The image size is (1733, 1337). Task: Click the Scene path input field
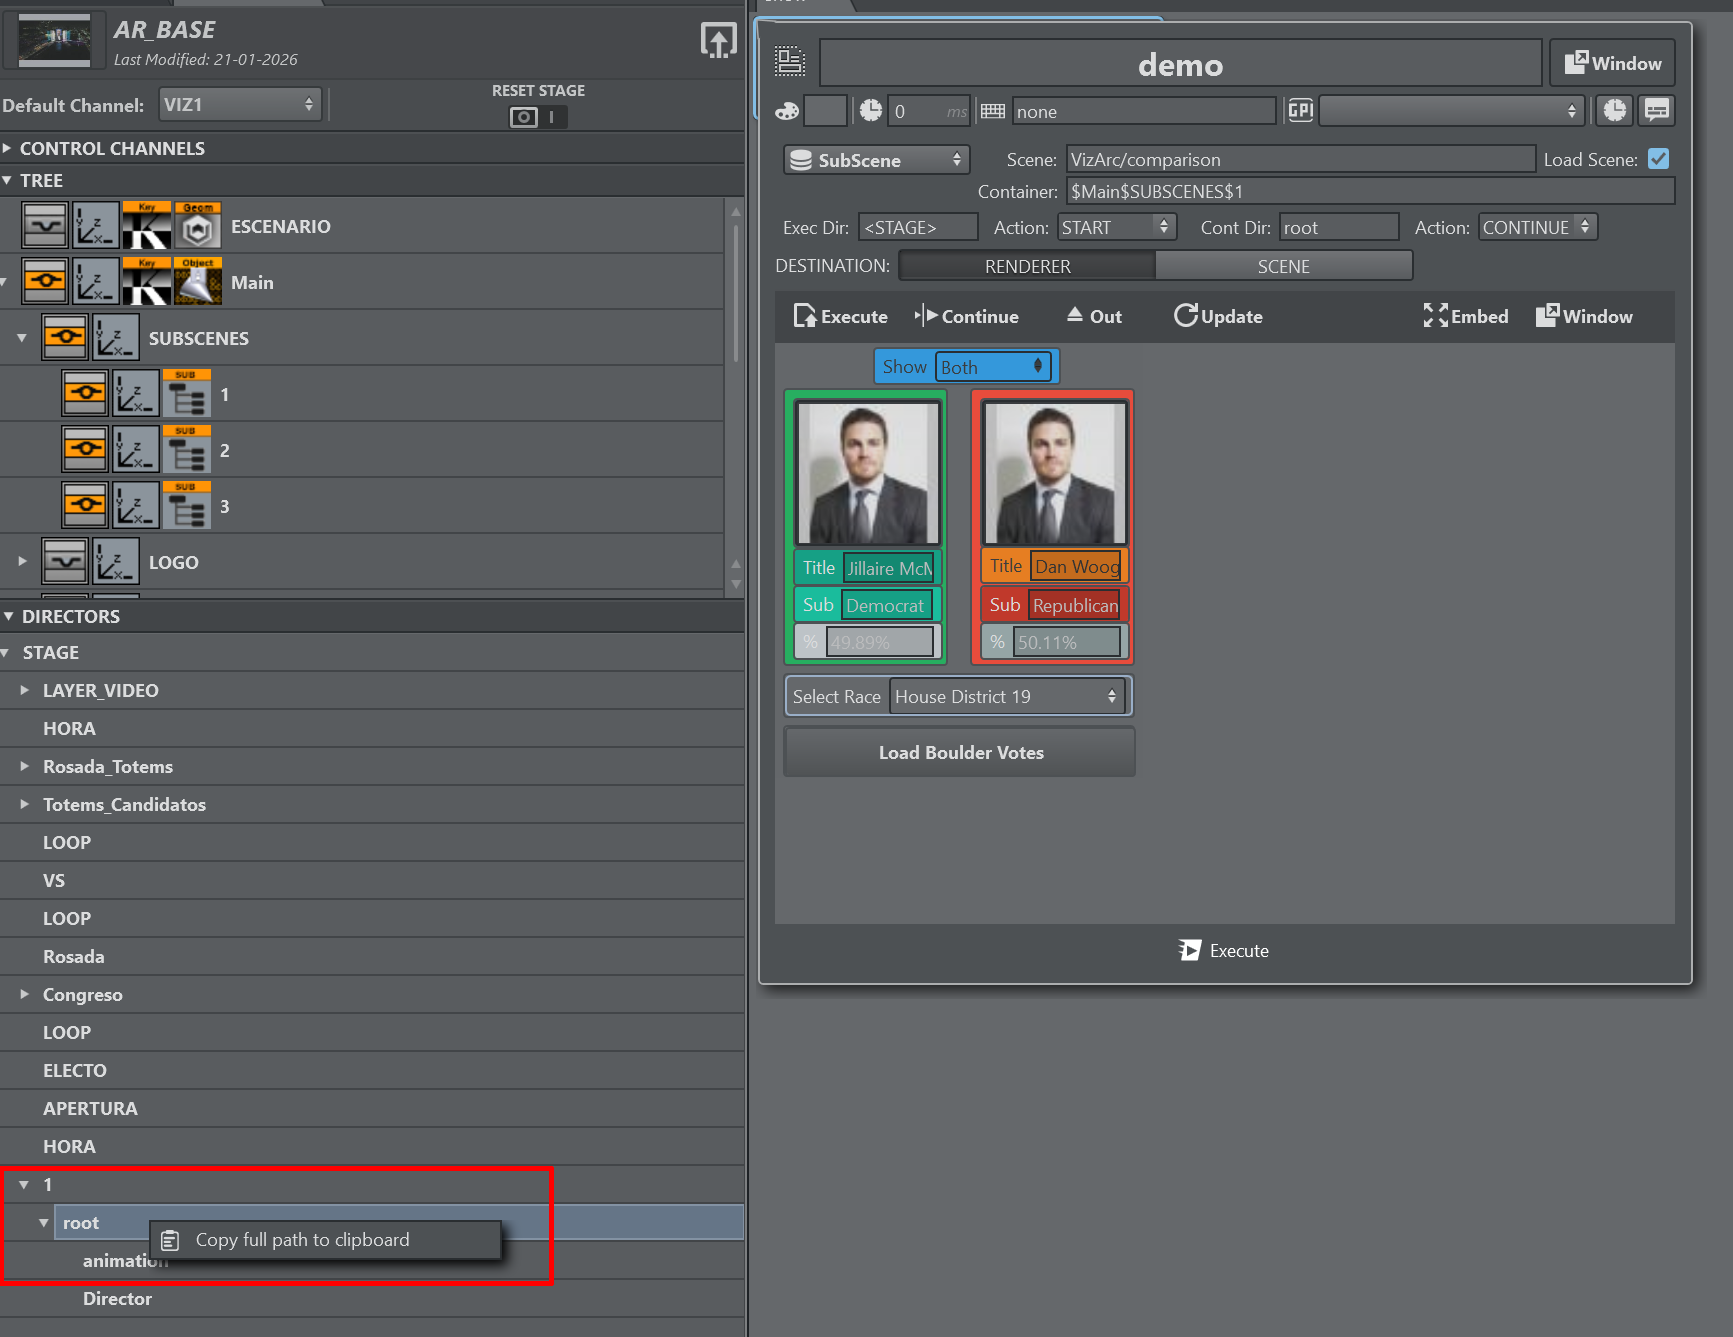[1299, 159]
